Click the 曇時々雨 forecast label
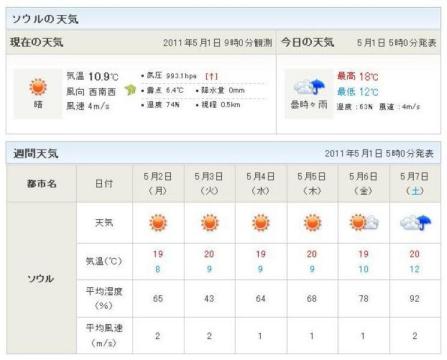Screen dimensions: 447x360 309,105
